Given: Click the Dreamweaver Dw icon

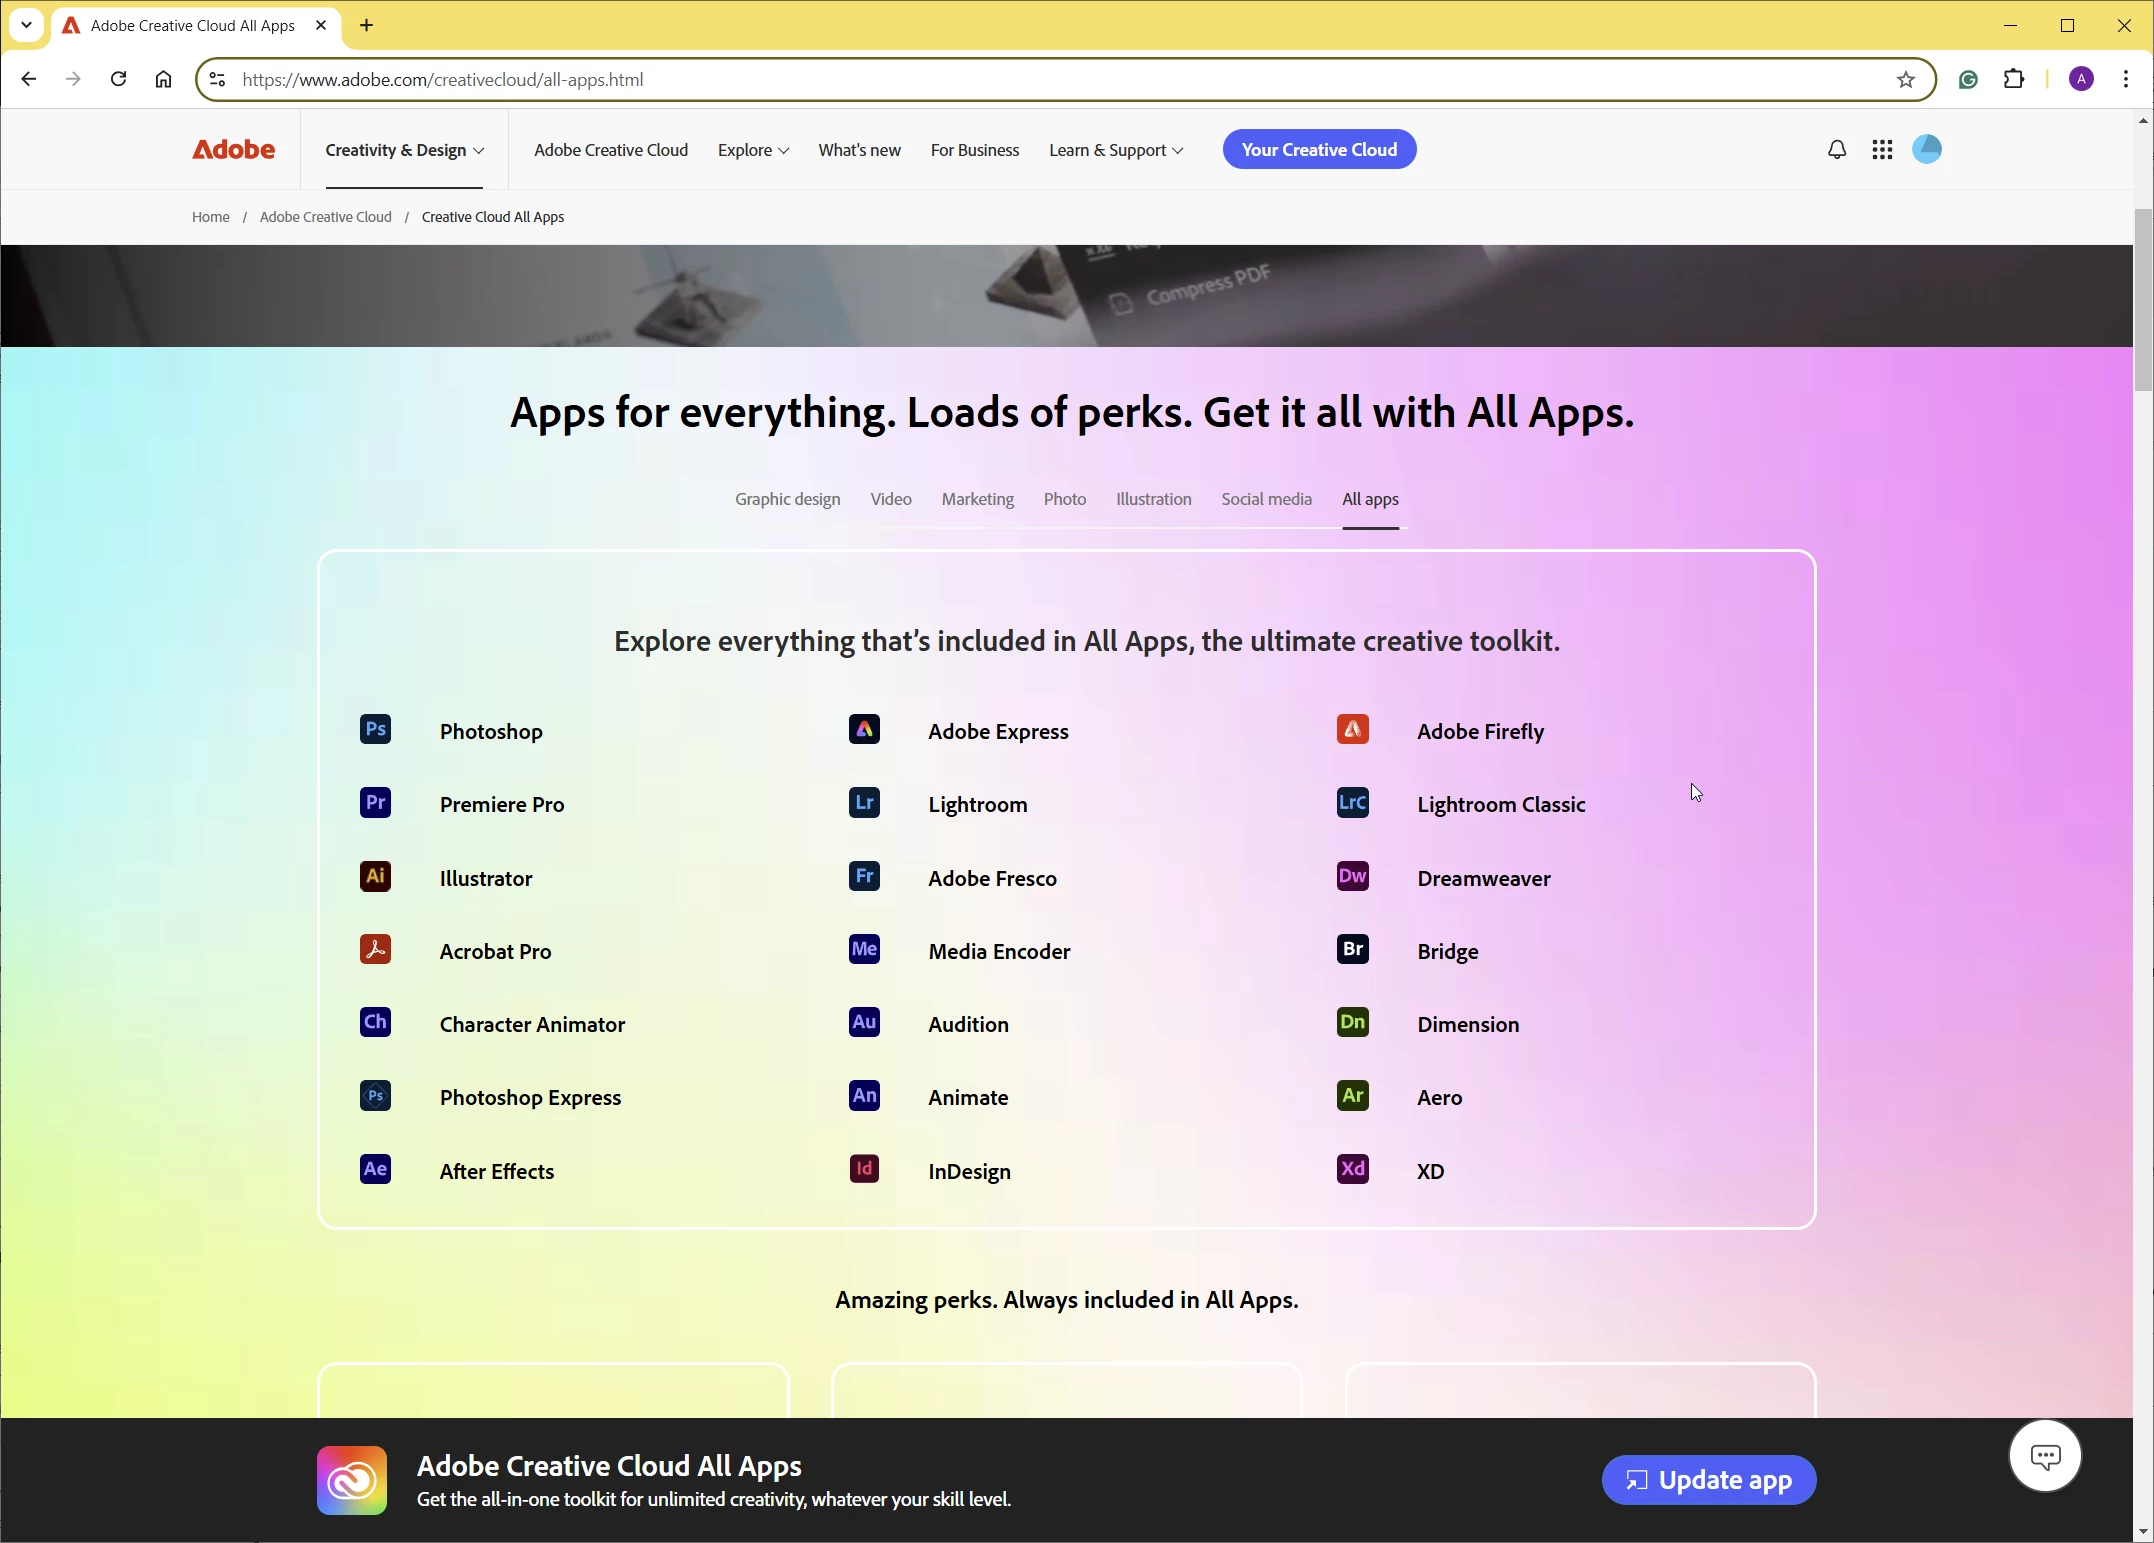Looking at the screenshot, I should [1352, 876].
